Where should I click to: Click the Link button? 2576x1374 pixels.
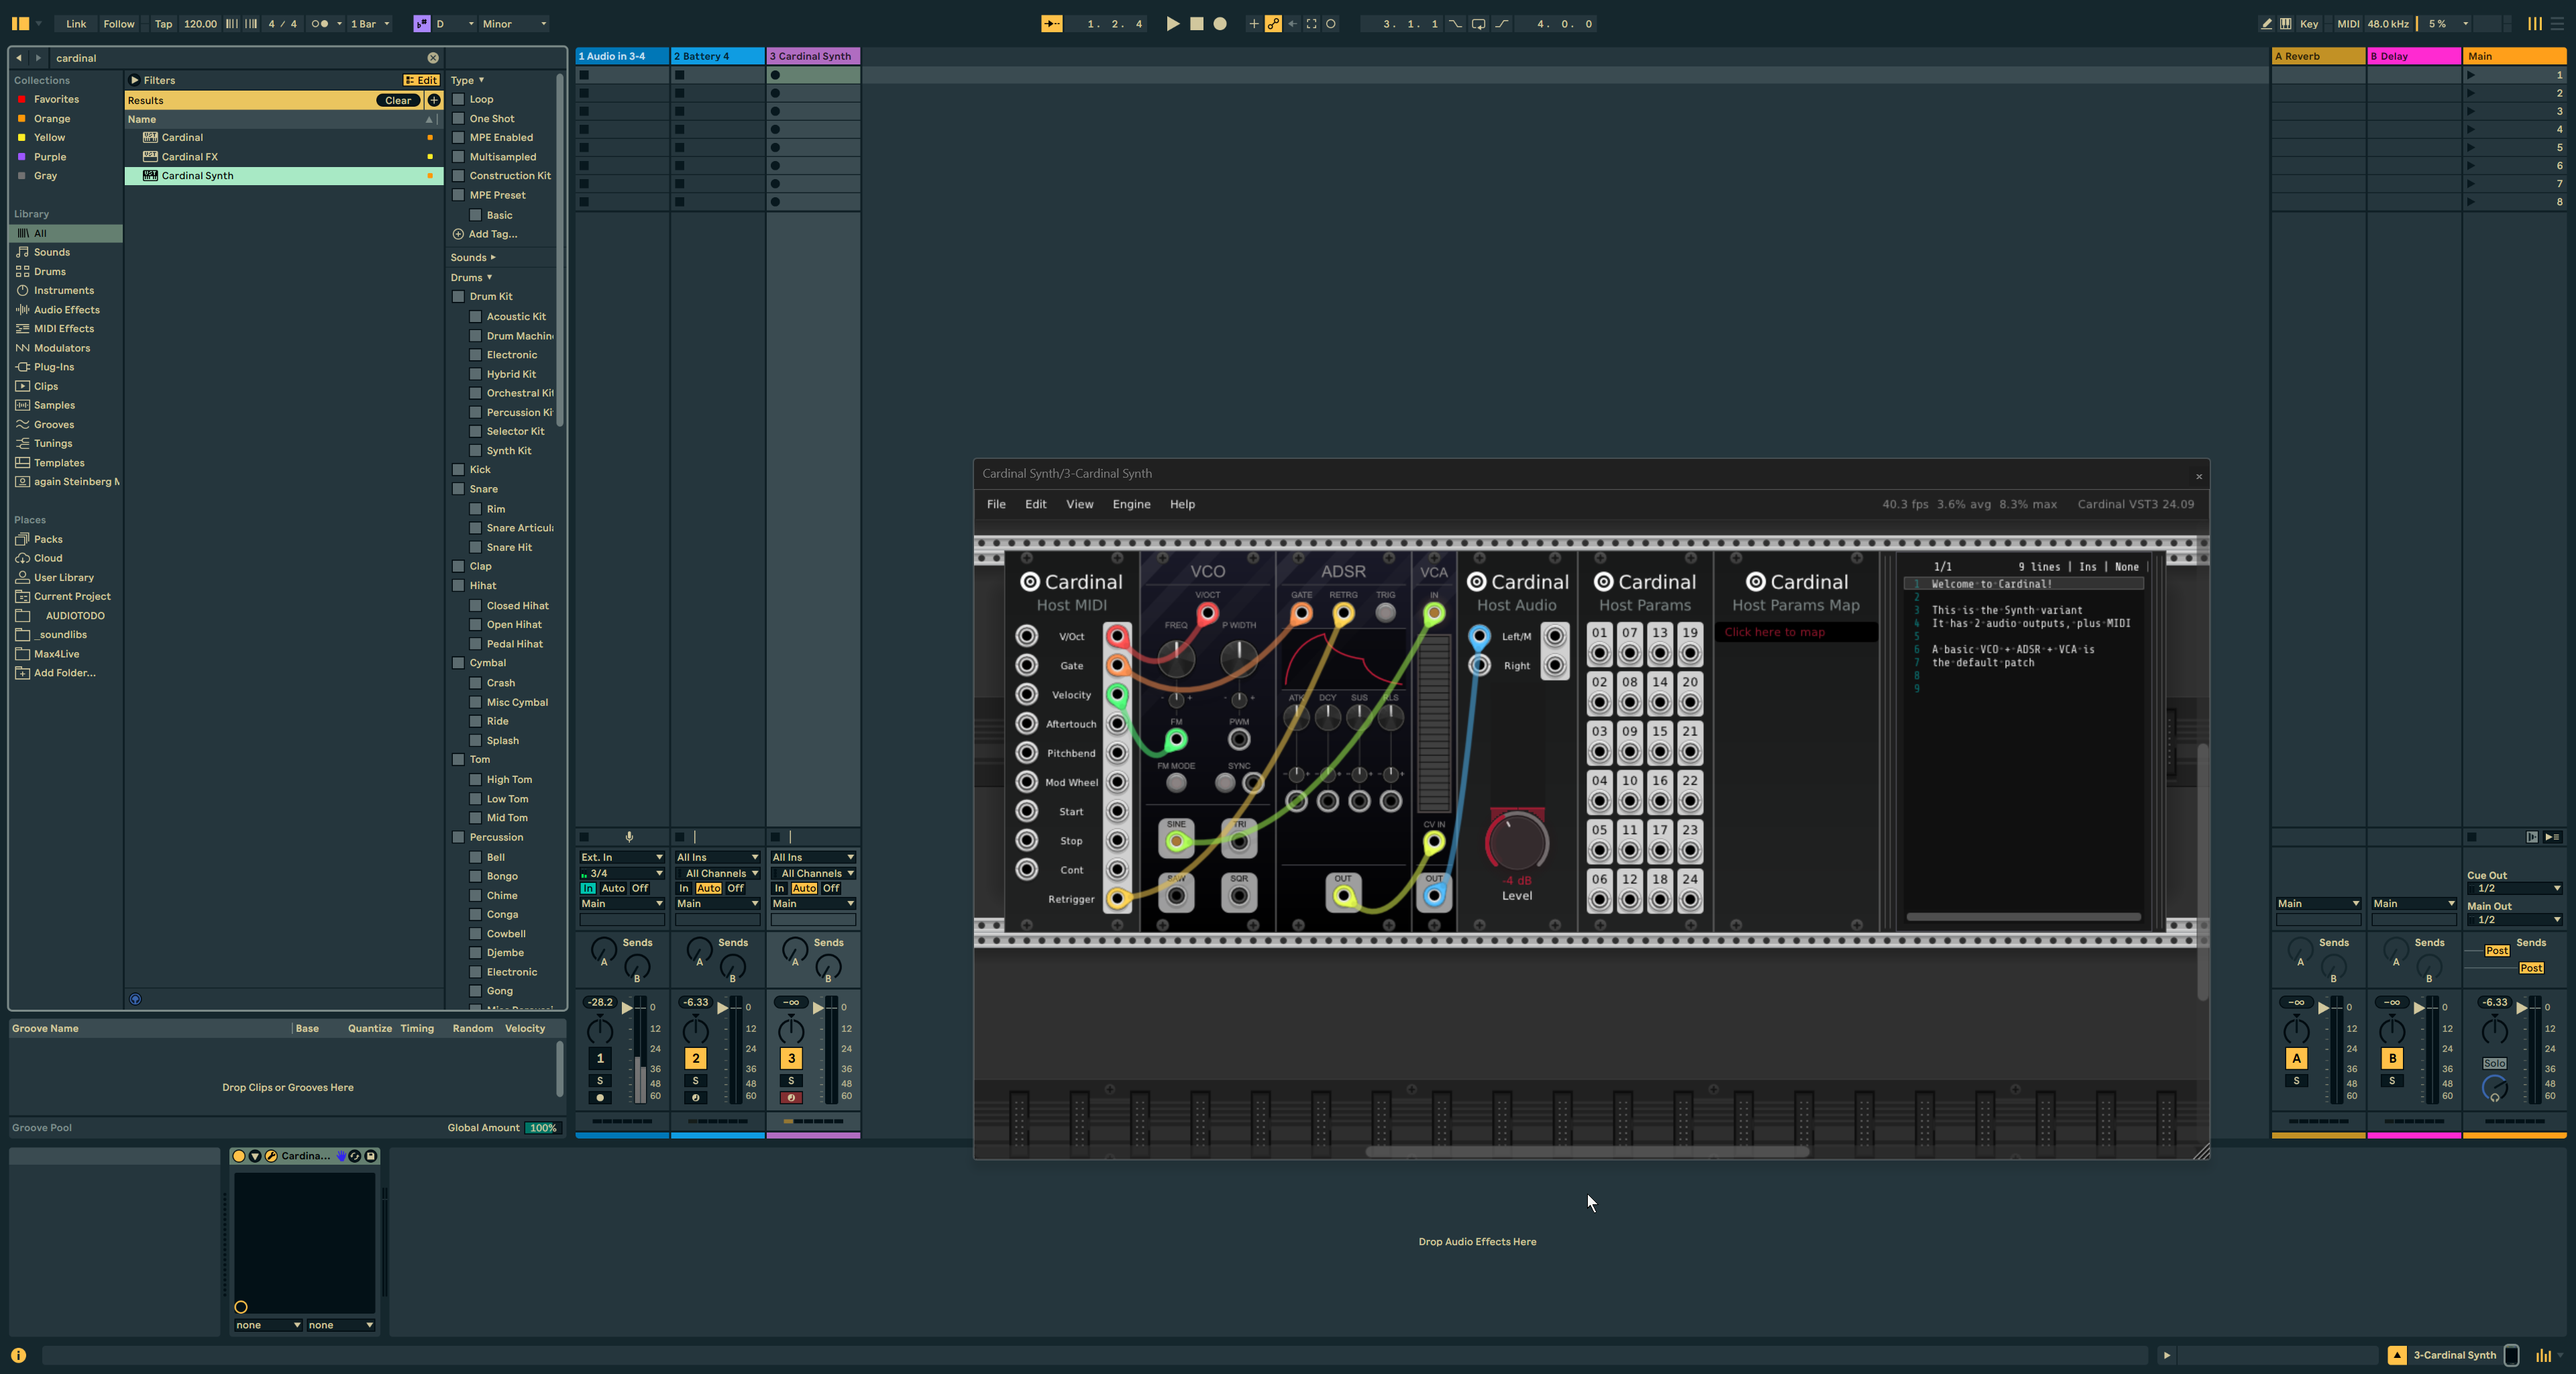click(x=76, y=23)
